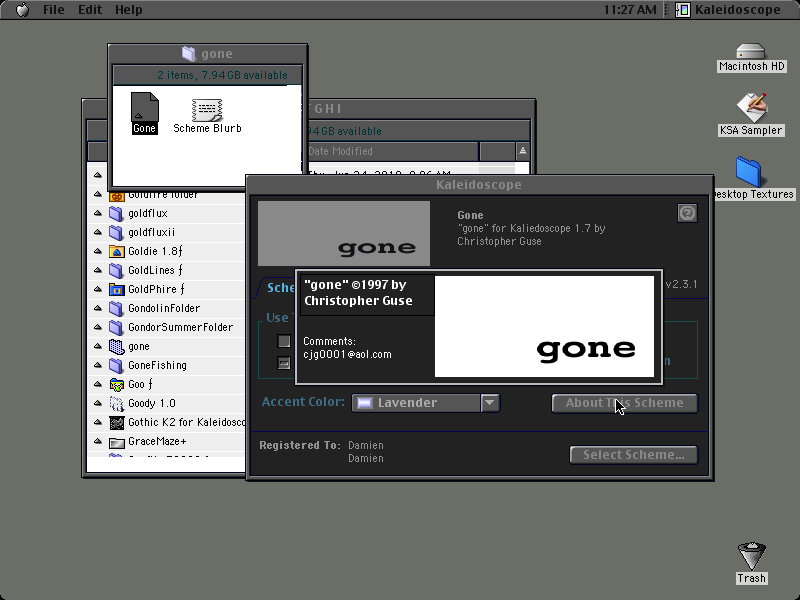800x600 pixels.
Task: Expand the goldflux folder row
Action: click(98, 213)
